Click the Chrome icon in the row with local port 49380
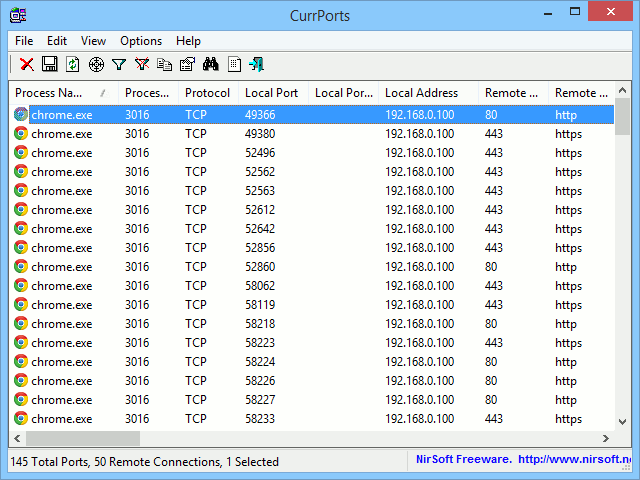 (x=21, y=133)
